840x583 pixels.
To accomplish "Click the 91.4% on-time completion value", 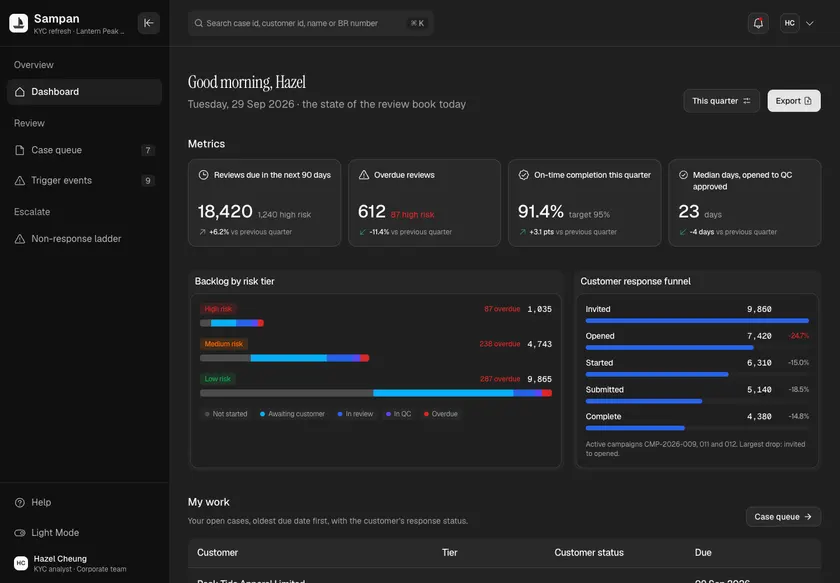I will 541,212.
